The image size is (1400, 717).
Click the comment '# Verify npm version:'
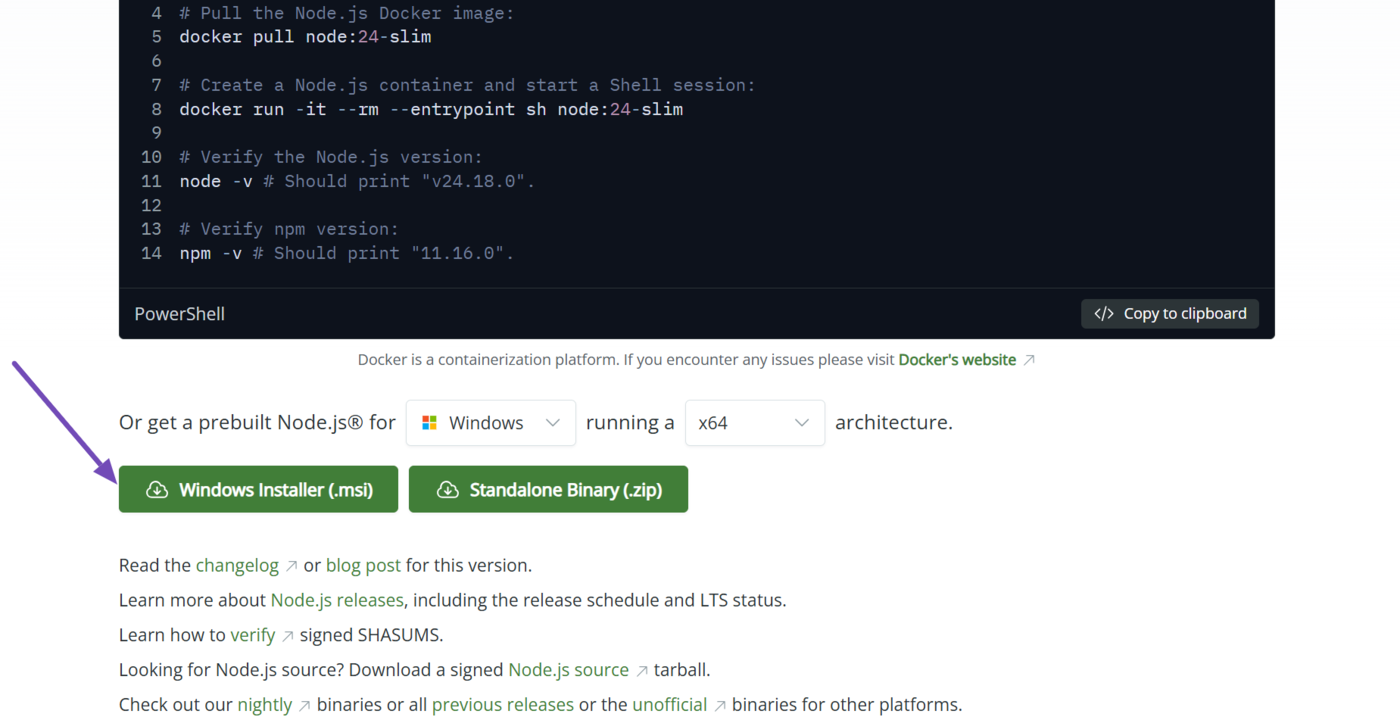(x=289, y=229)
